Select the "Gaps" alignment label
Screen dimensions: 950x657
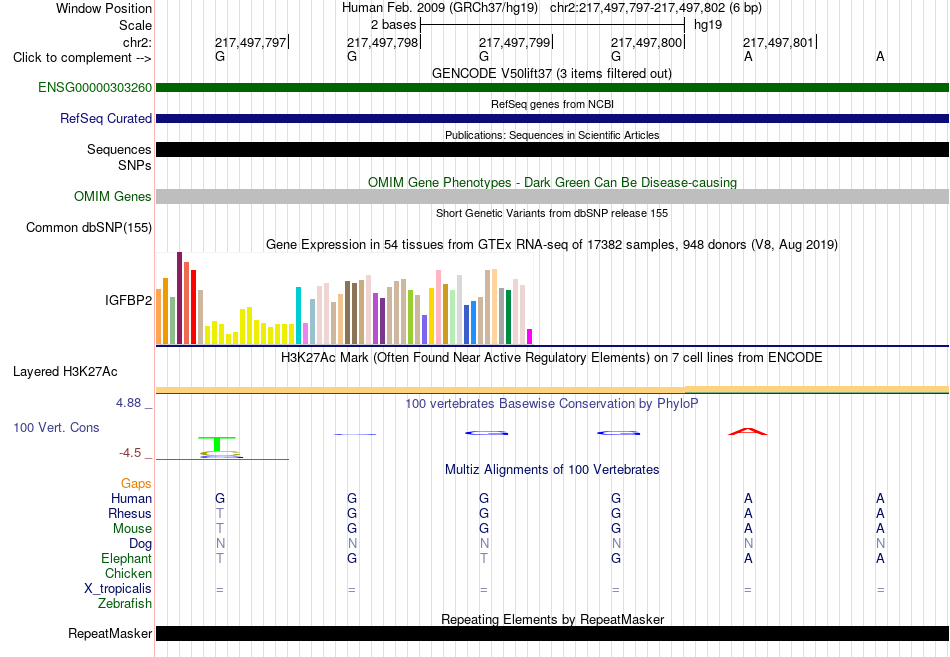click(136, 483)
